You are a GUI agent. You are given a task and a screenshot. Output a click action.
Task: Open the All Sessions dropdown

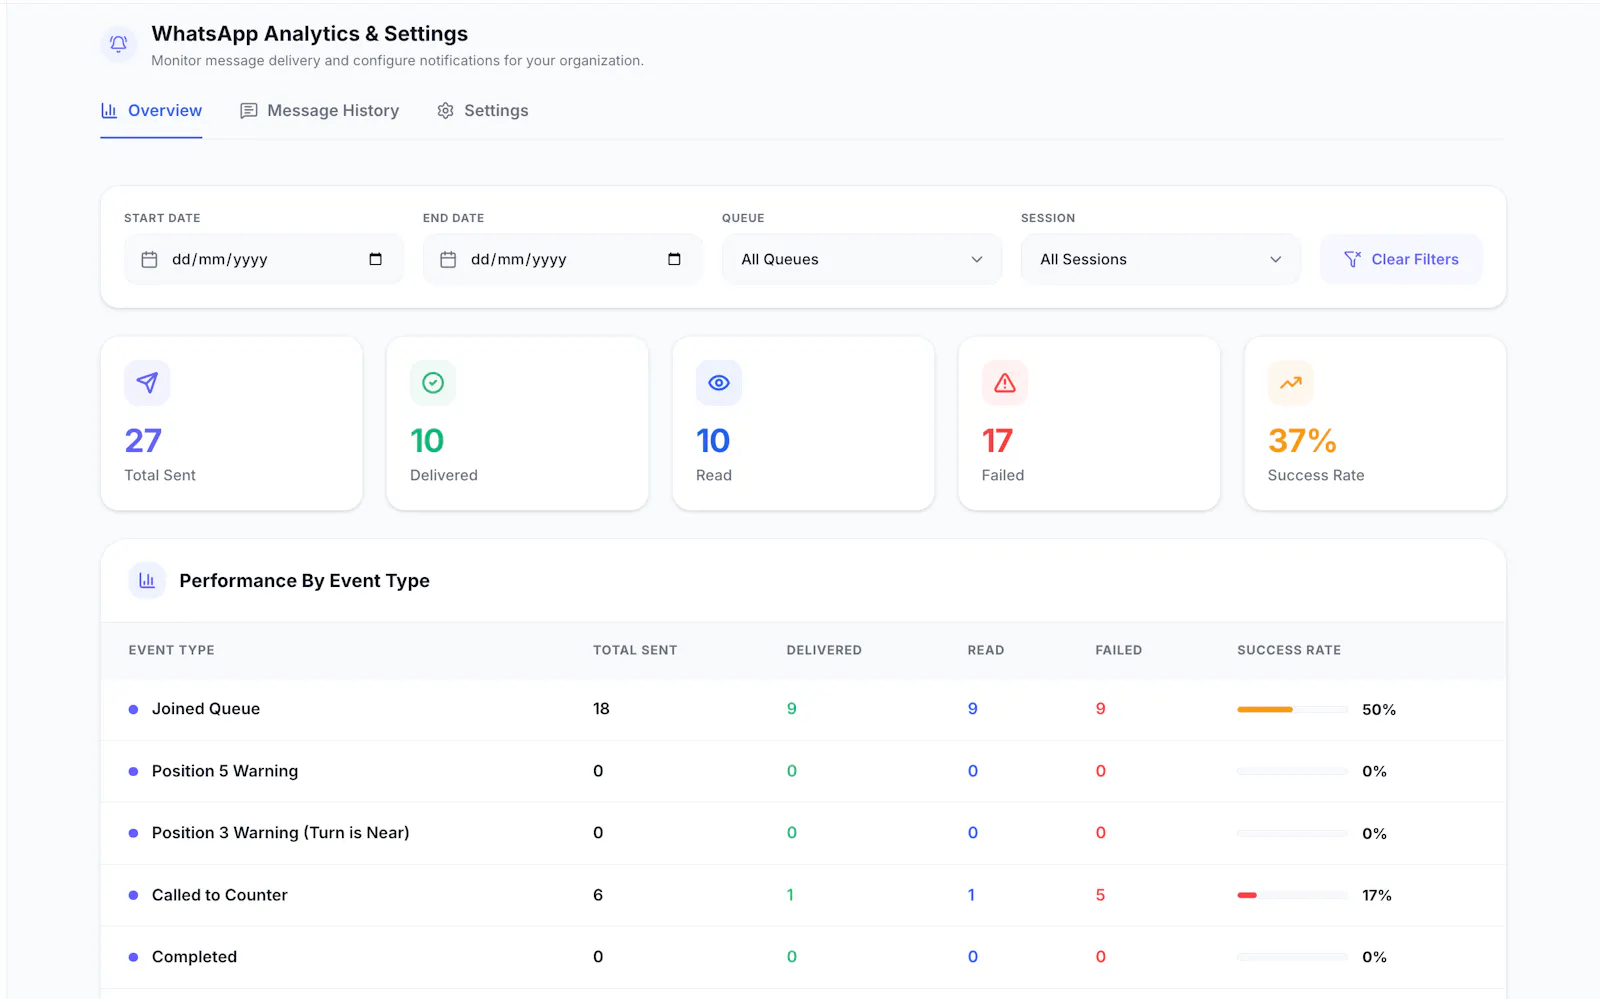(1161, 259)
